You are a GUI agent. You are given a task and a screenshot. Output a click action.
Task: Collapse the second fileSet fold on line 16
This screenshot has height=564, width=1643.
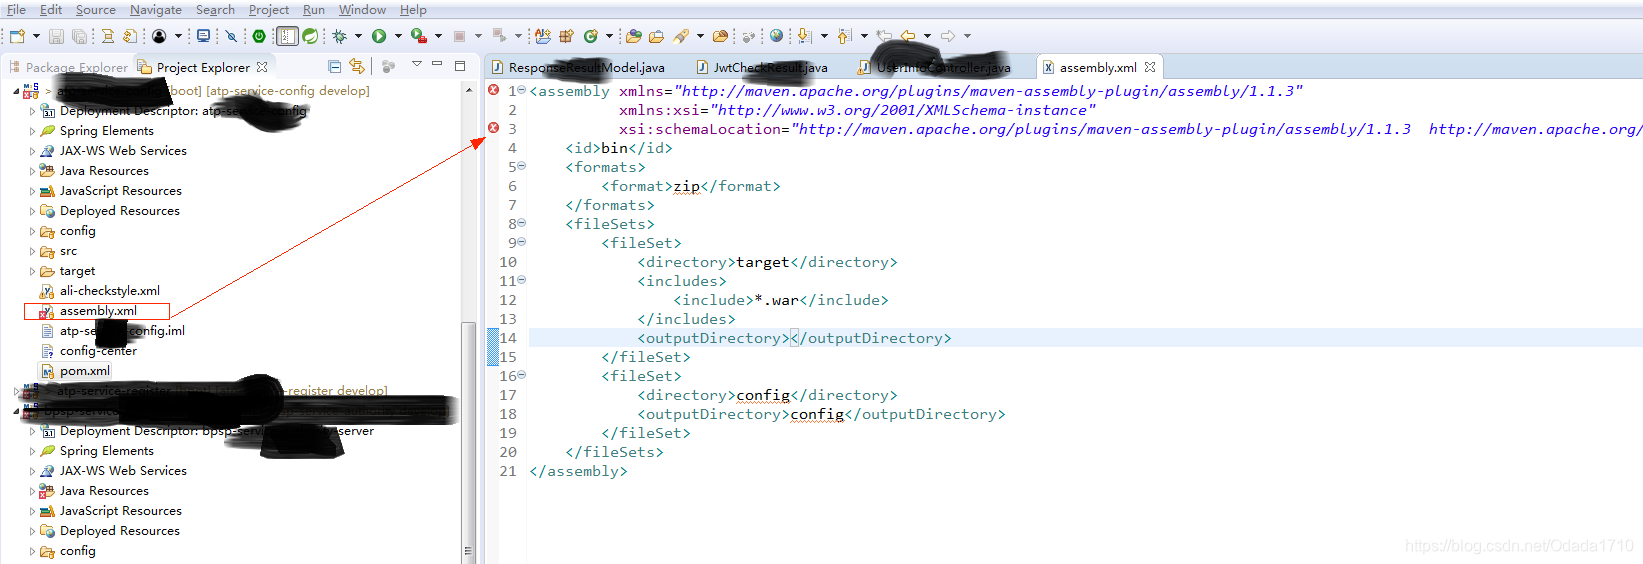(522, 375)
